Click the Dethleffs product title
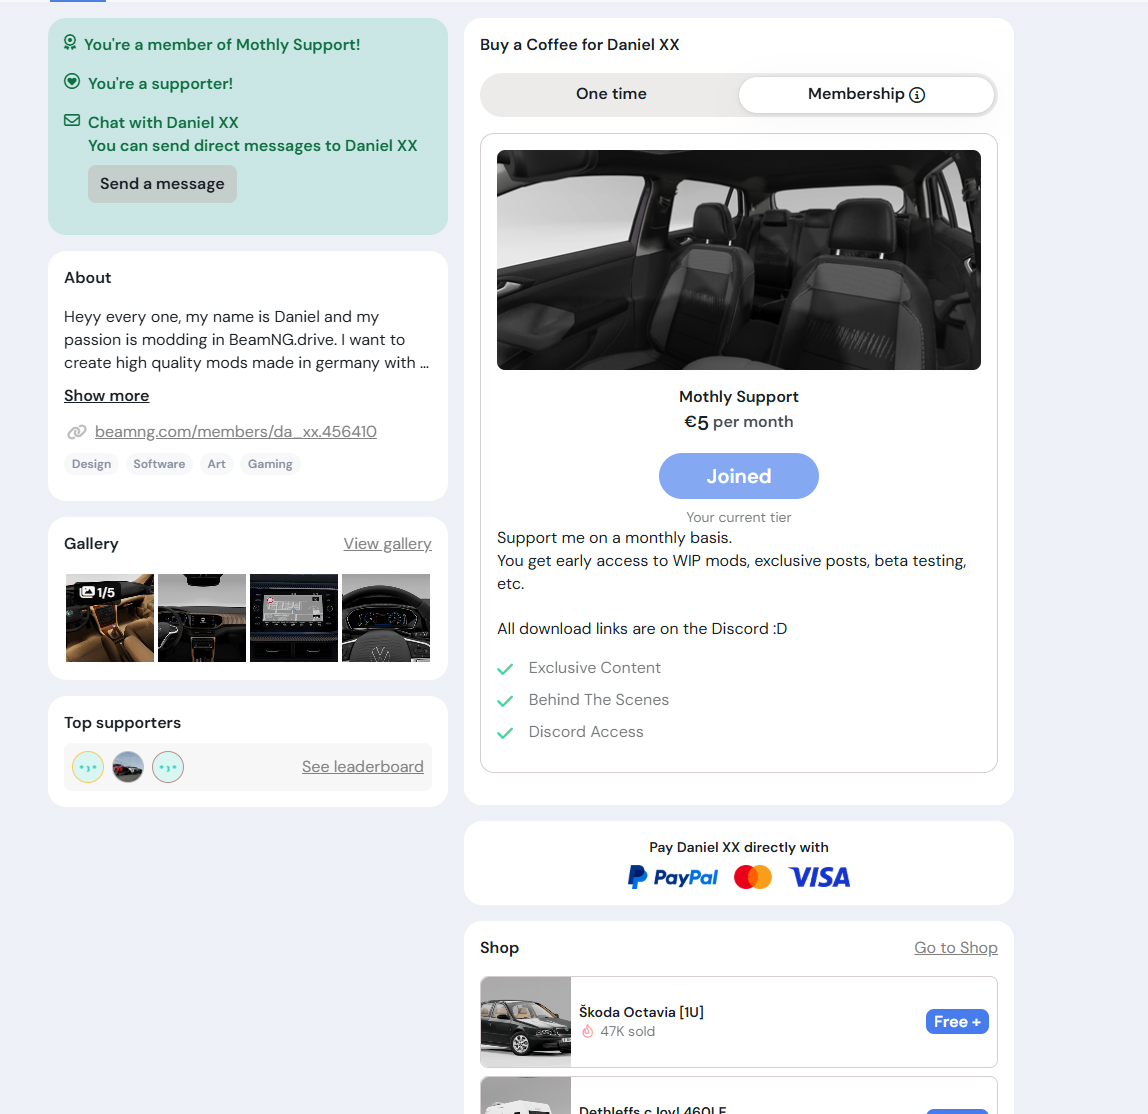Viewport: 1148px width, 1114px height. tap(652, 1109)
